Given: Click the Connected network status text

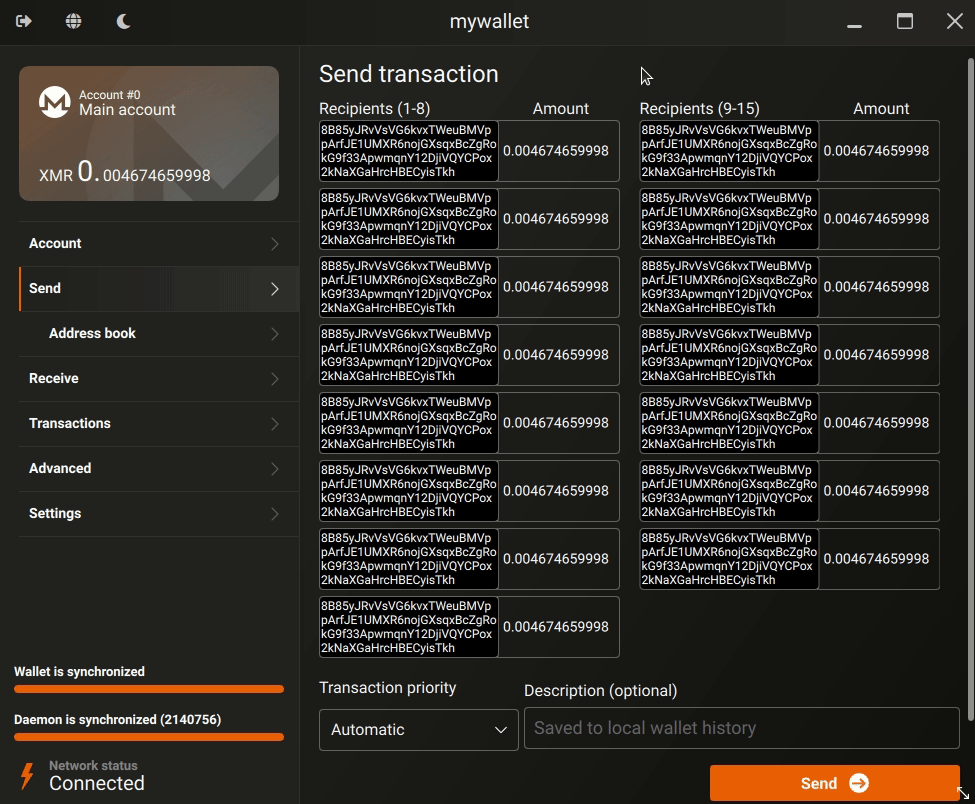Looking at the screenshot, I should [97, 783].
